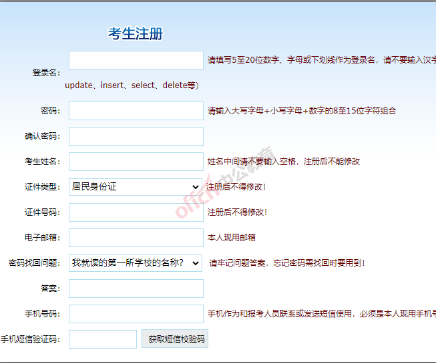Expand the 密码找回问题 dropdown
This screenshot has height=363, width=436.
pyautogui.click(x=136, y=263)
